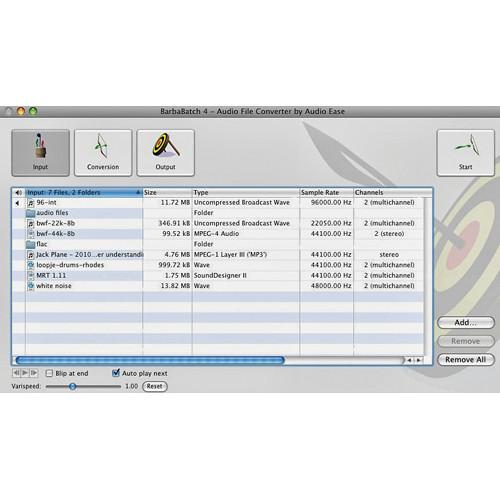Sort list by Type column
Image resolution: width=500 pixels, height=500 pixels.
(x=246, y=192)
